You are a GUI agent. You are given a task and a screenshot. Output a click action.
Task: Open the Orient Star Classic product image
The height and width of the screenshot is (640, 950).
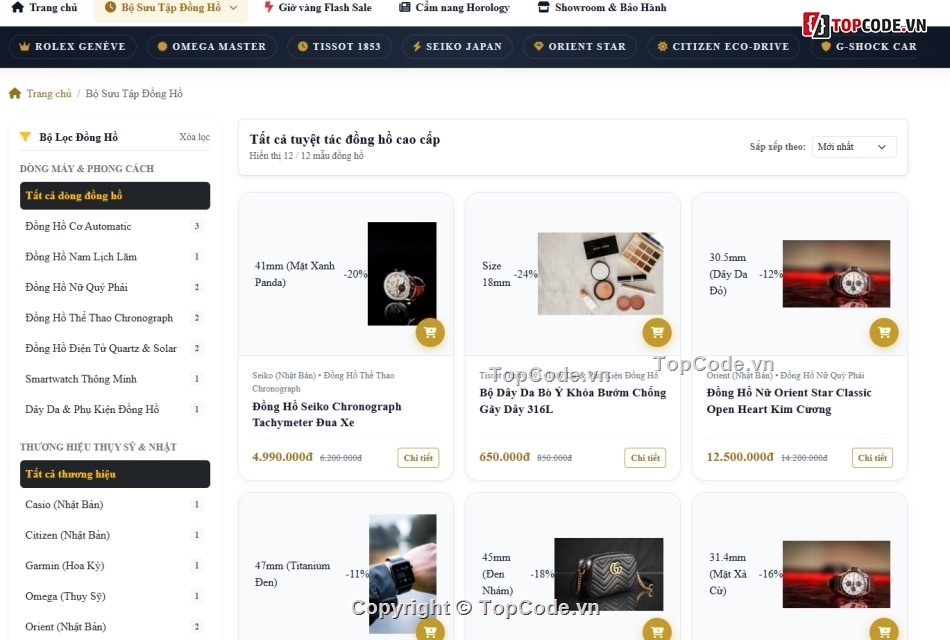click(836, 273)
